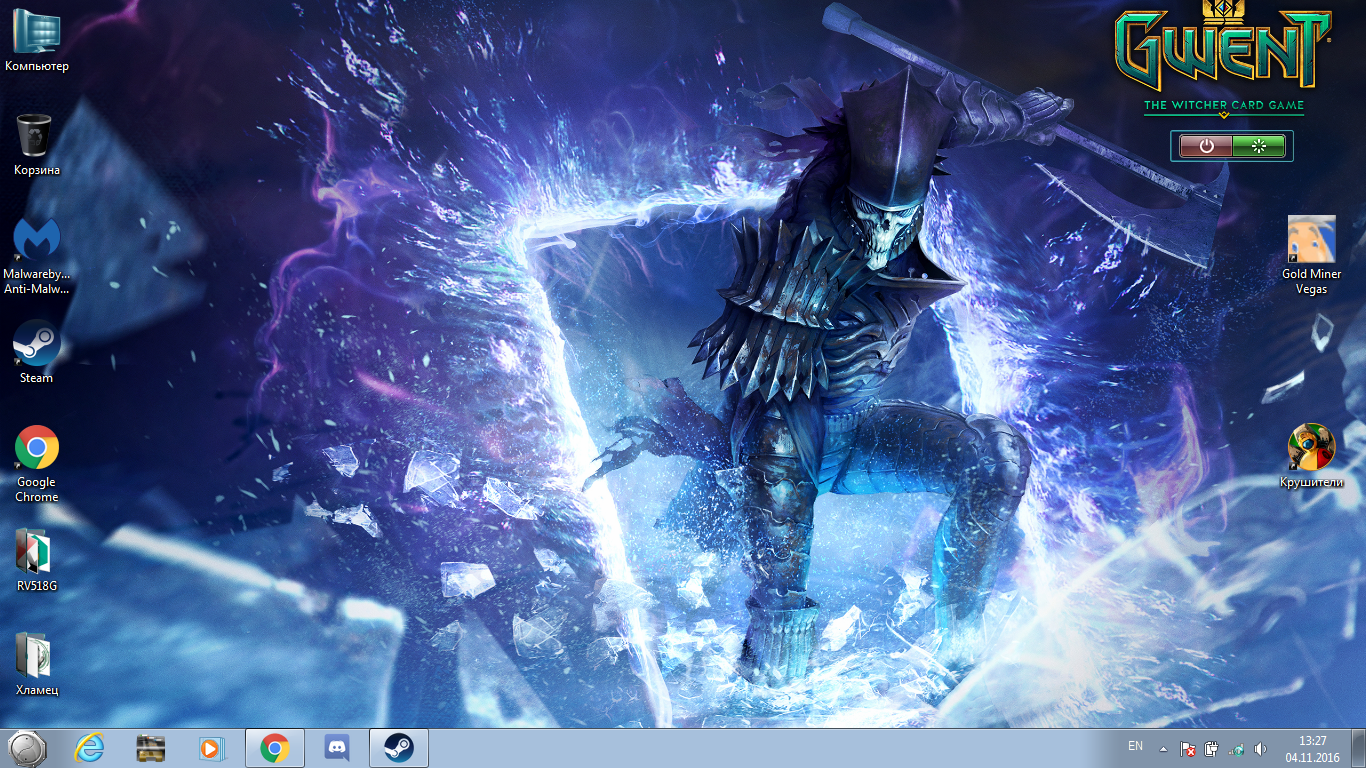Click the Show desktop strip
Screen dimensions: 1366x768
coord(1358,748)
